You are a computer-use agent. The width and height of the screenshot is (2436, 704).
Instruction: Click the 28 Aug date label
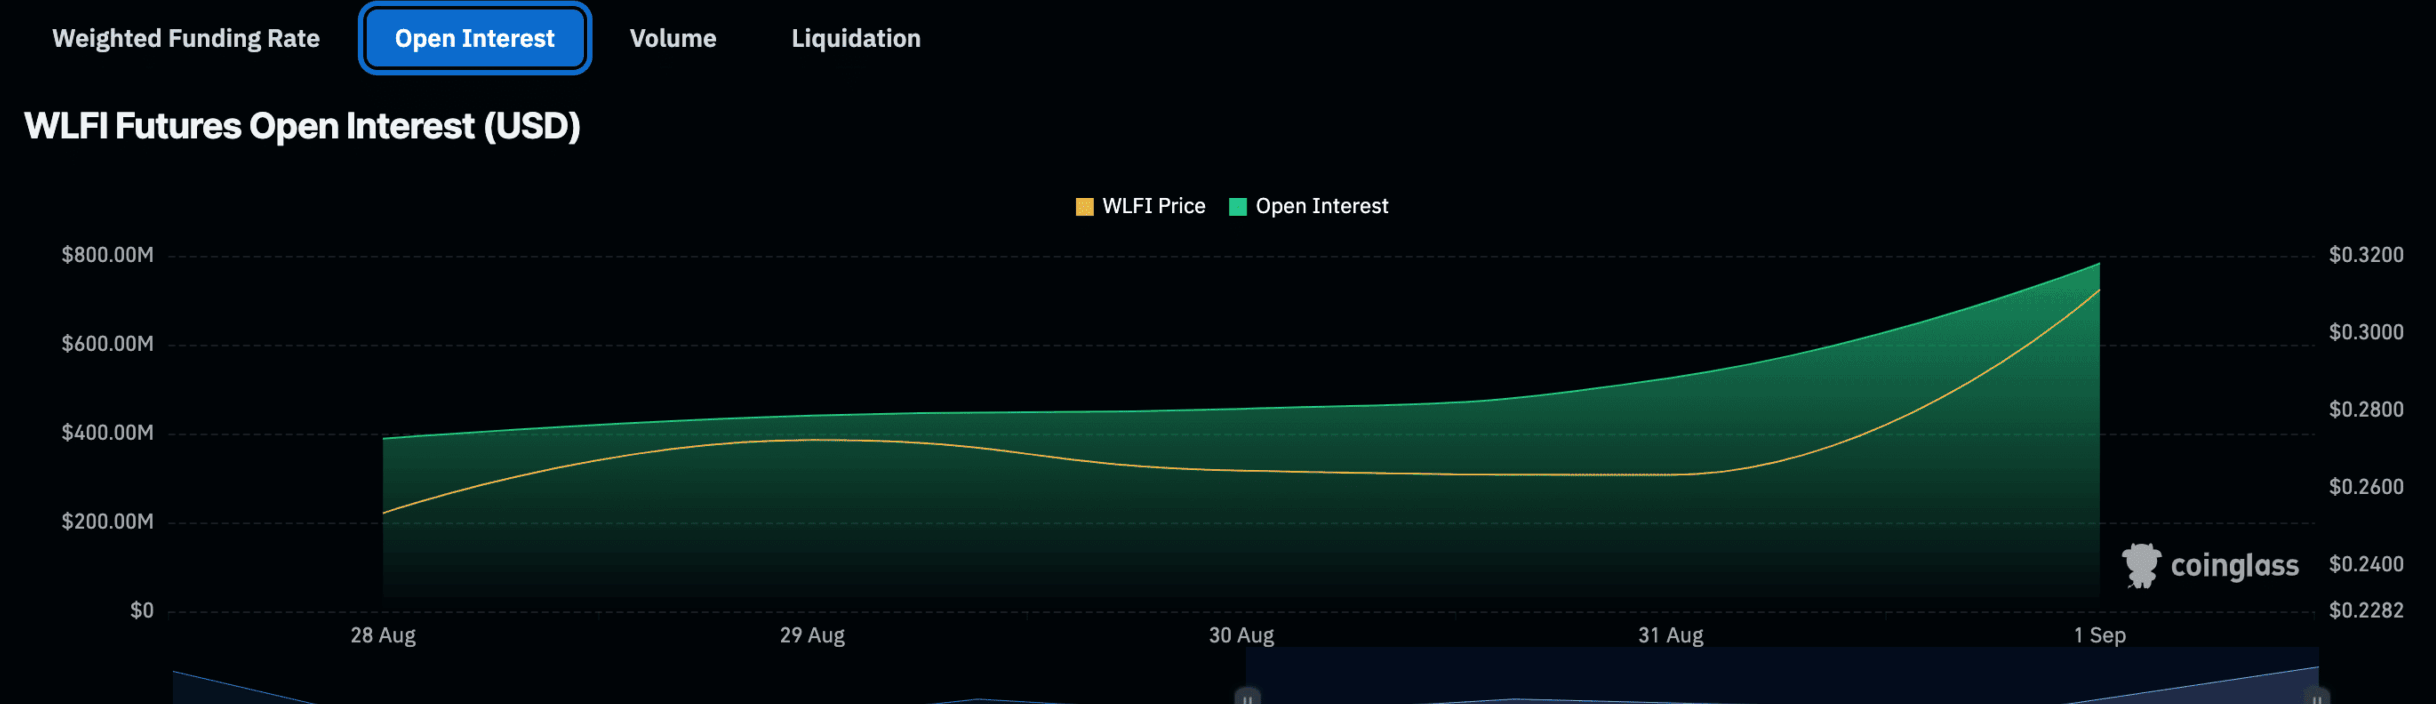click(x=383, y=636)
